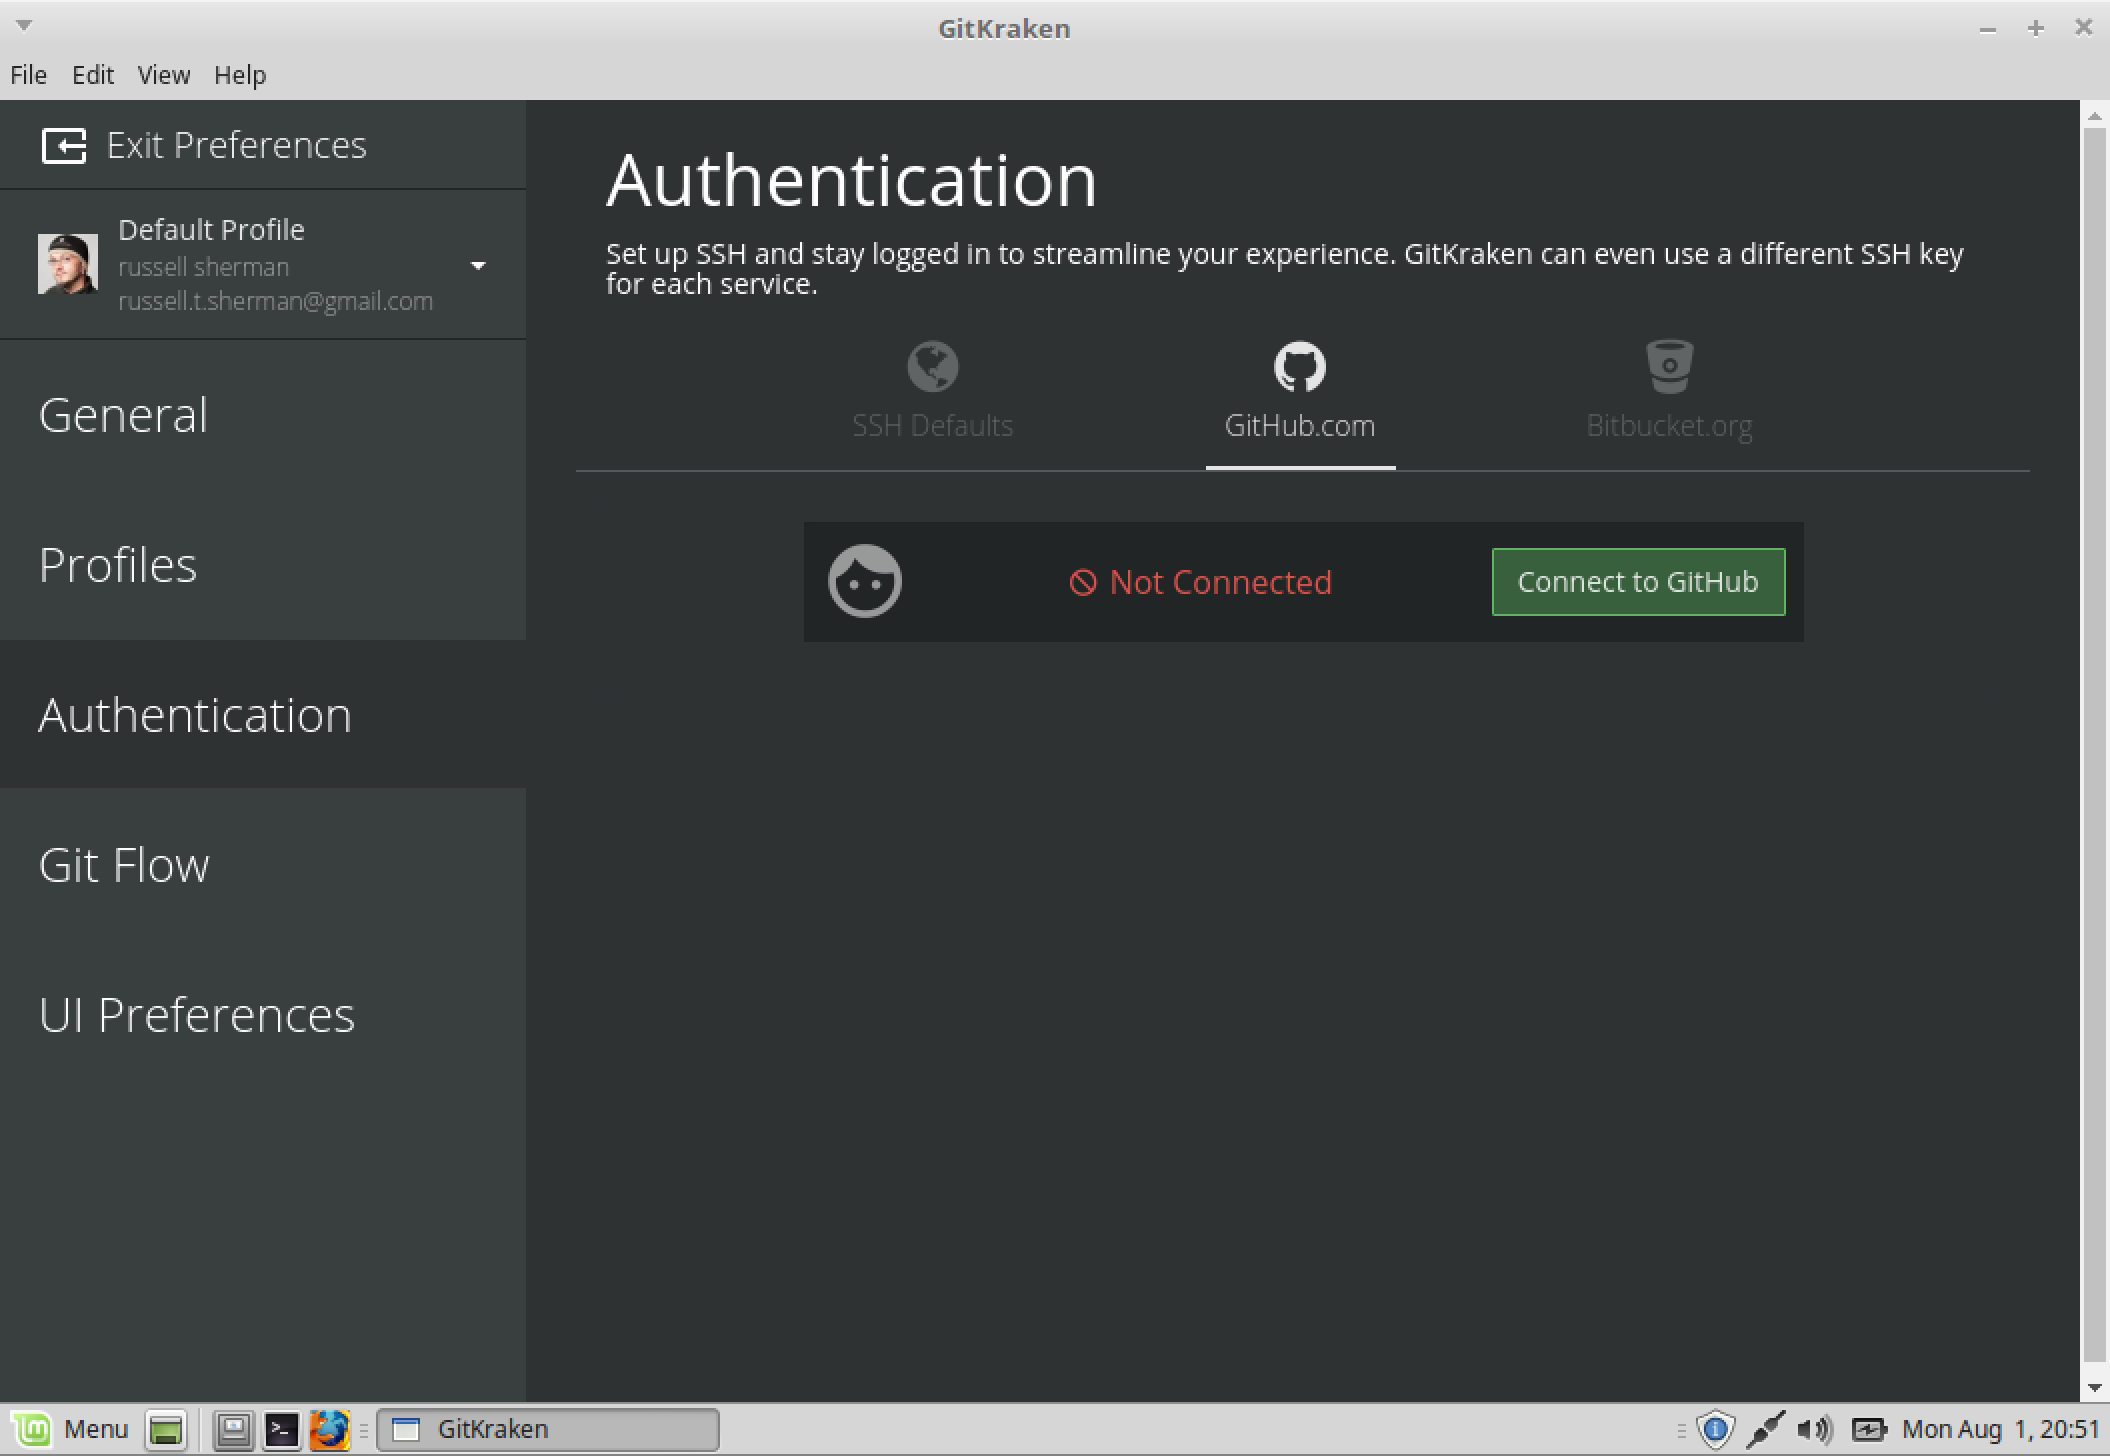Select the Authentication sidebar section
The width and height of the screenshot is (2110, 1456).
(x=263, y=714)
